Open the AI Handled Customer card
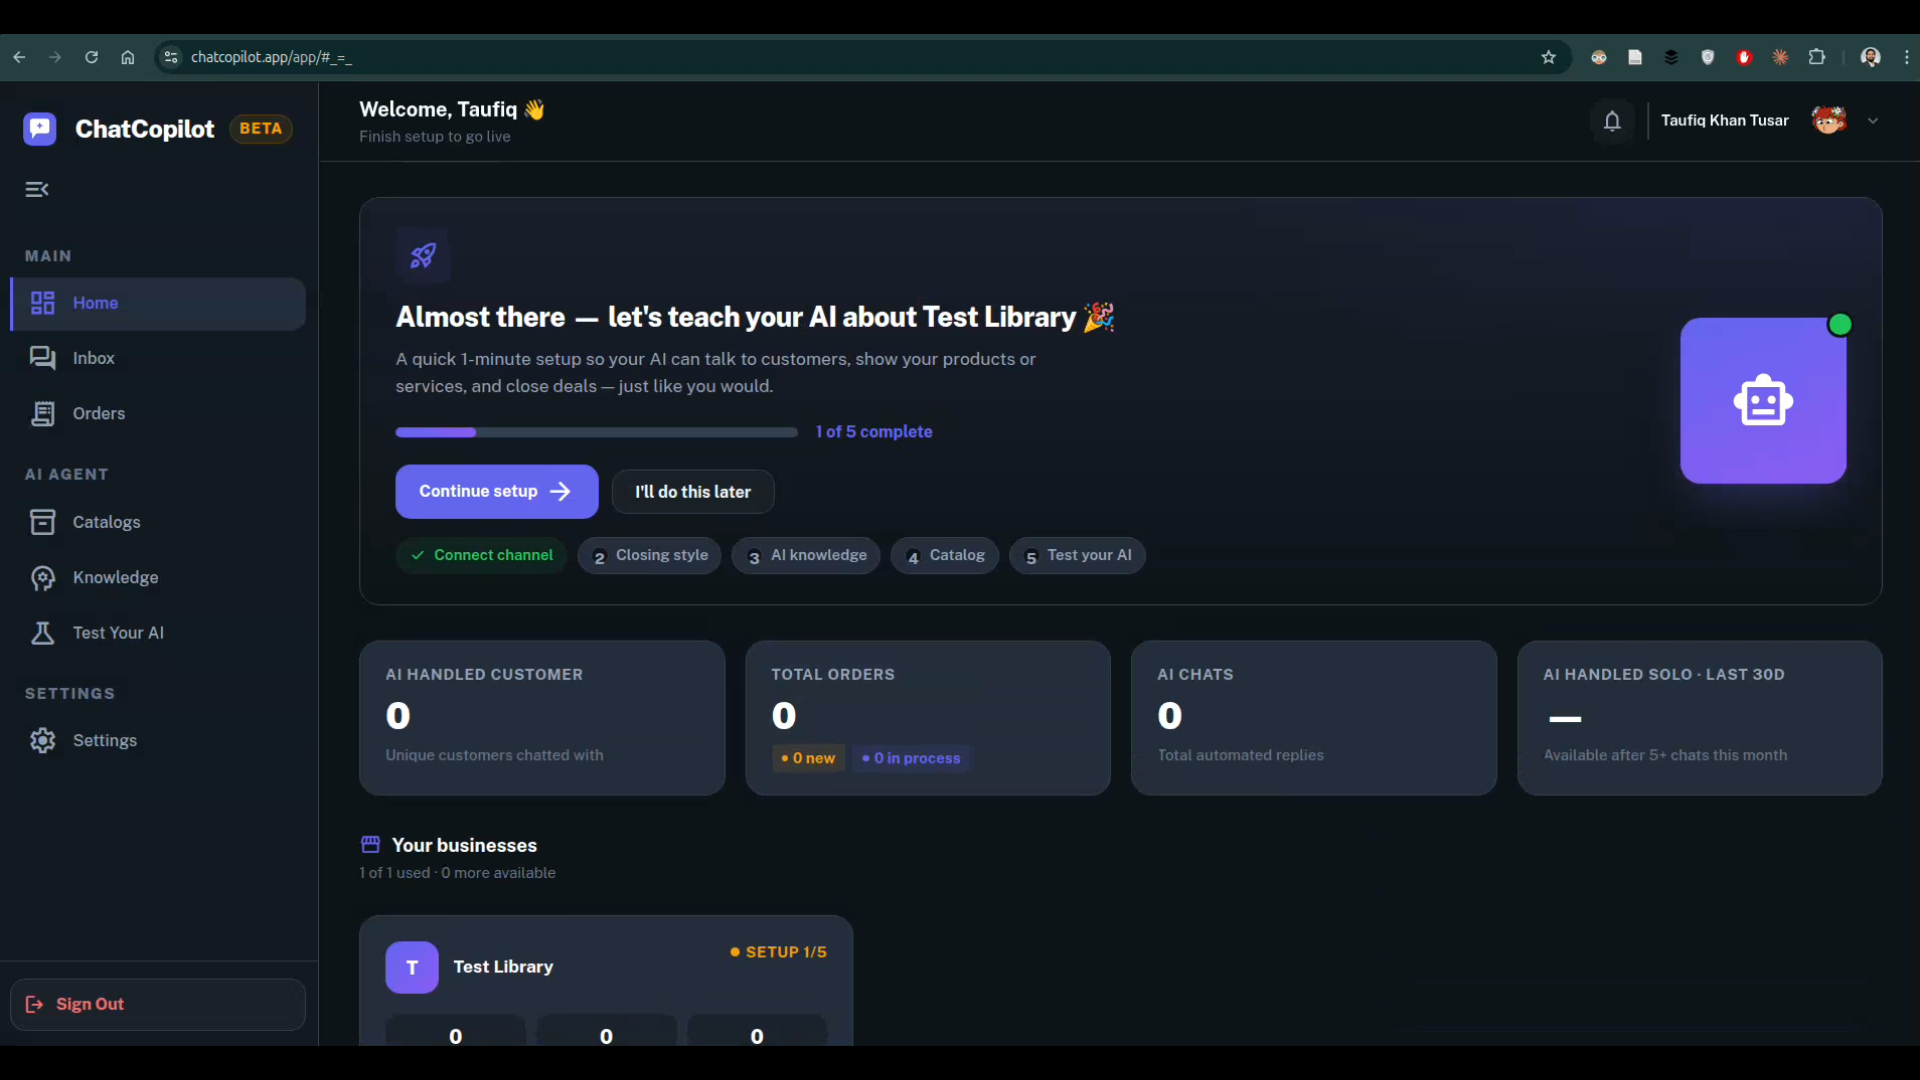This screenshot has width=1920, height=1080. click(542, 718)
